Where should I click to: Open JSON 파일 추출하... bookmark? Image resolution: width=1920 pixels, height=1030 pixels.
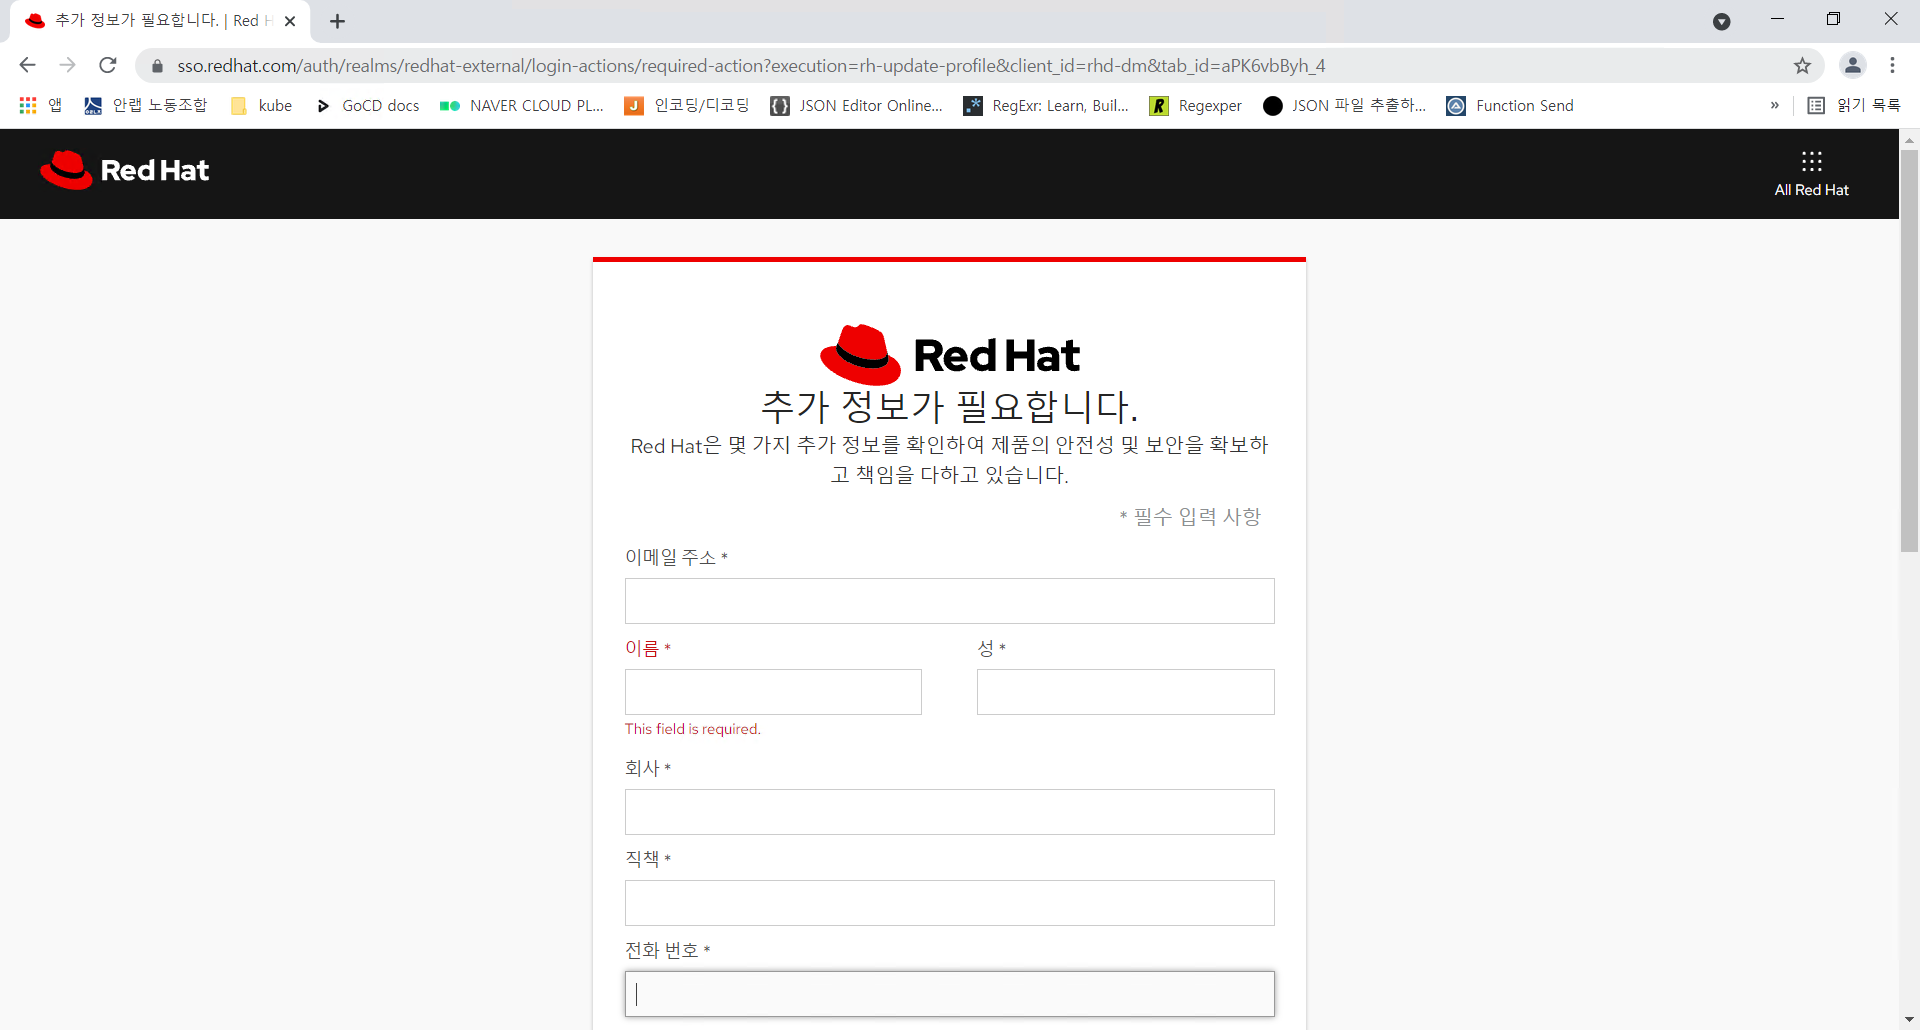point(1345,105)
